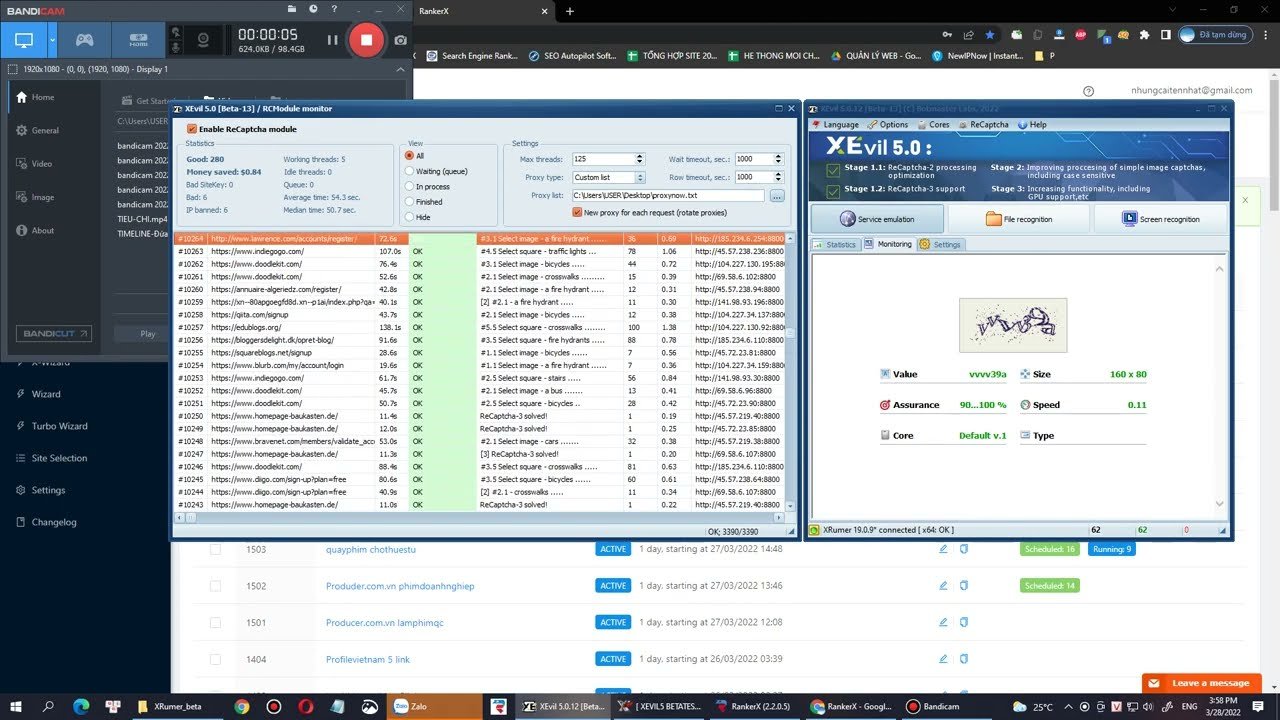Open Bandicam output folder icon
Image resolution: width=1280 pixels, height=720 pixels.
(x=293, y=8)
